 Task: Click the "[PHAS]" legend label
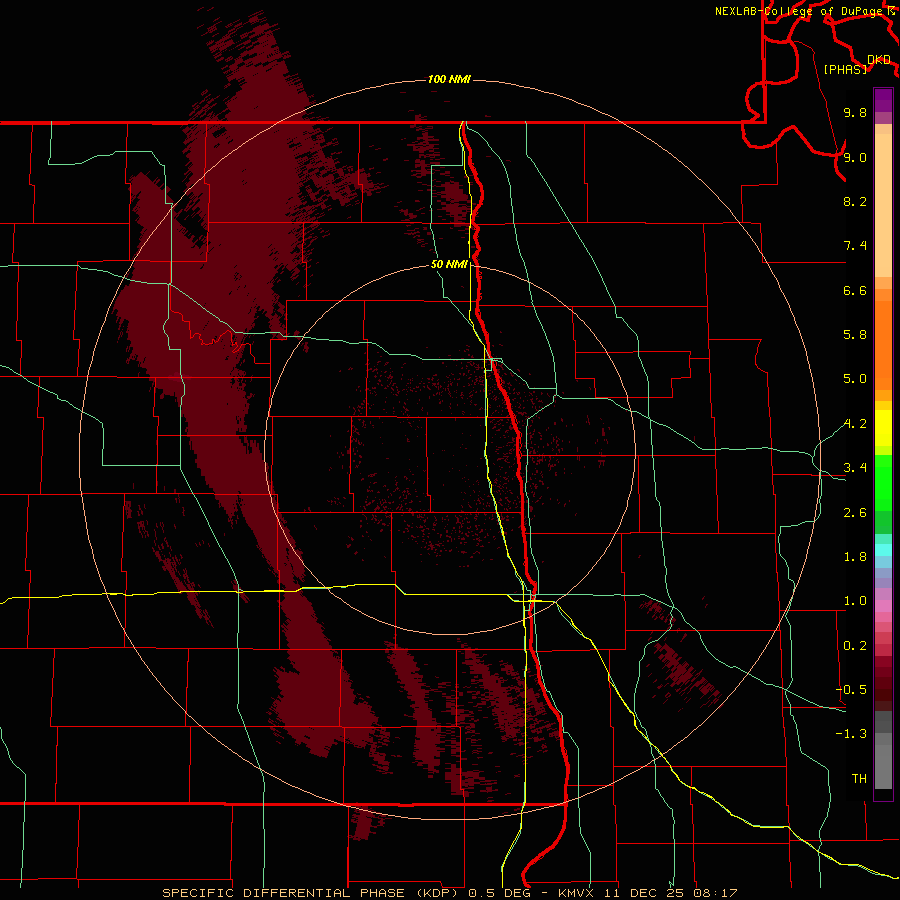[845, 69]
